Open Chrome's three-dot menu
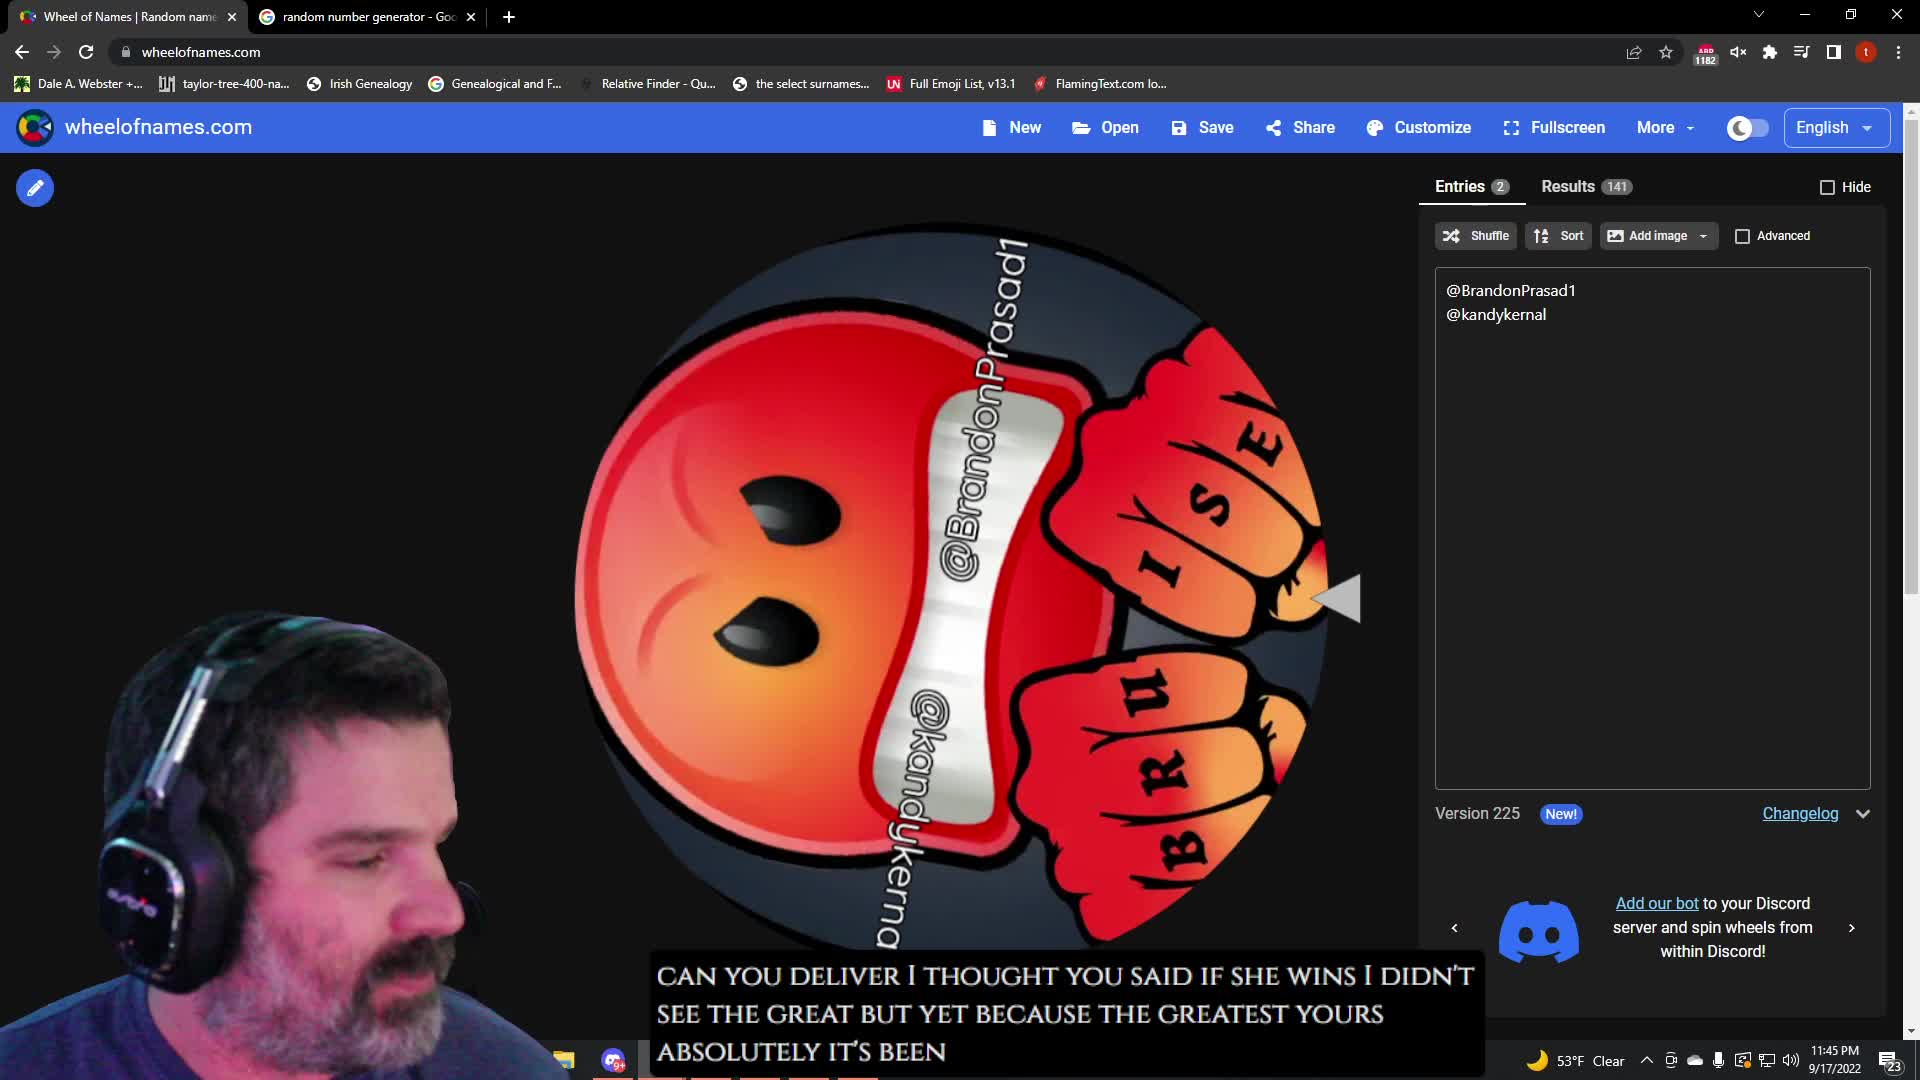Image resolution: width=1920 pixels, height=1080 pixels. pyautogui.click(x=1898, y=52)
